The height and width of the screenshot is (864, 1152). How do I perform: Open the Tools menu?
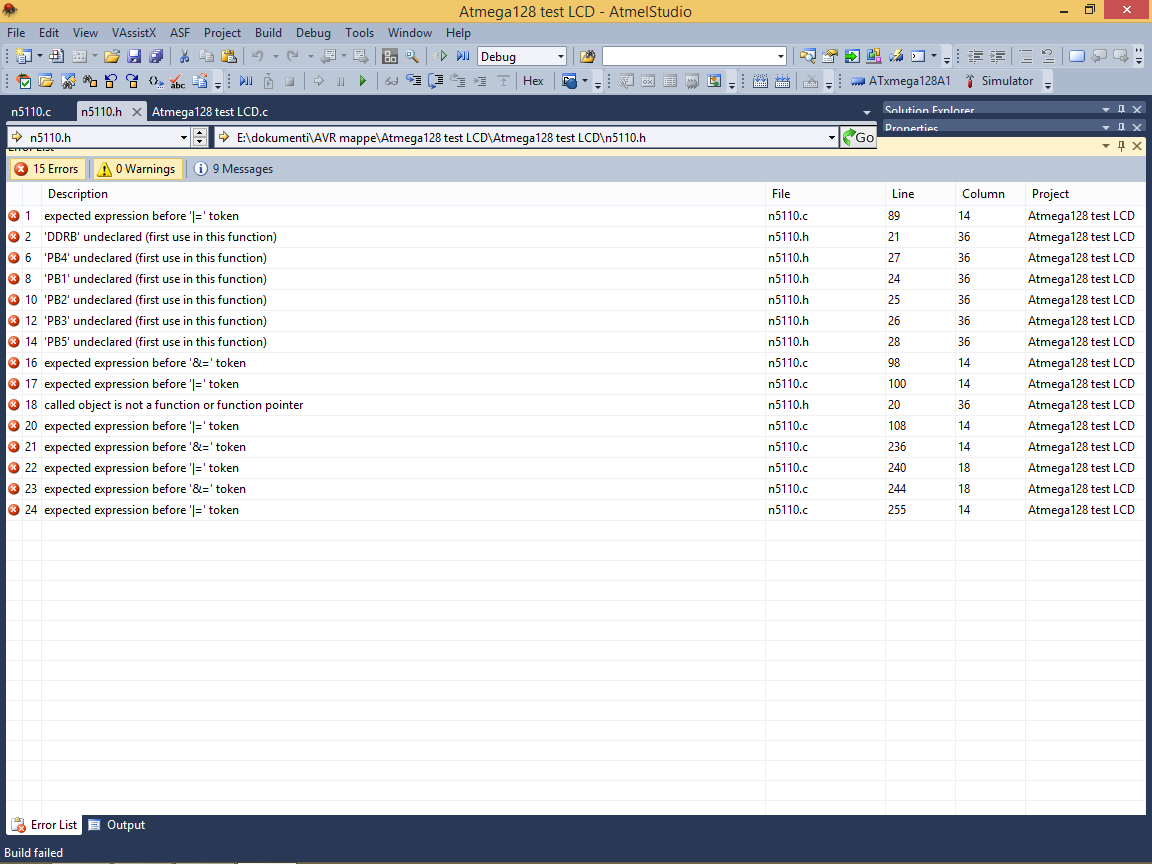(359, 33)
